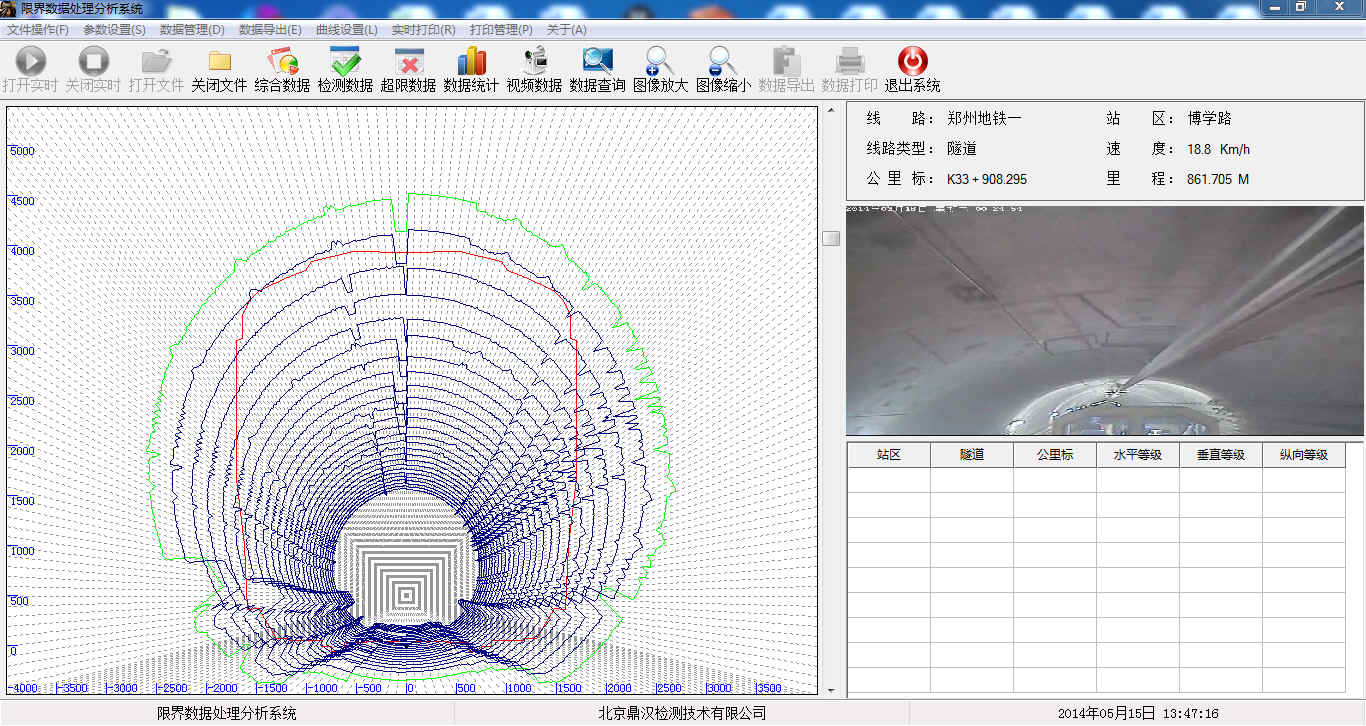Open the 数据统计 bar chart icon
Viewport: 1366px width, 726px height.
click(471, 61)
